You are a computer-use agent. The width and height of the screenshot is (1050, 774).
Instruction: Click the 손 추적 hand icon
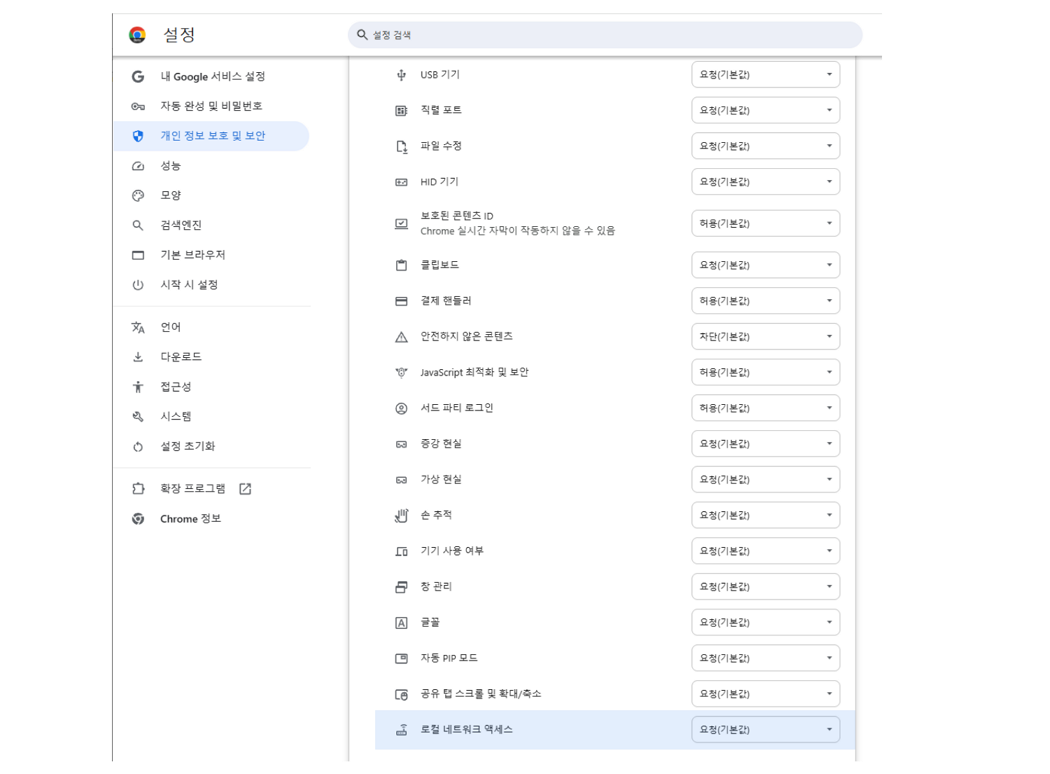[401, 515]
